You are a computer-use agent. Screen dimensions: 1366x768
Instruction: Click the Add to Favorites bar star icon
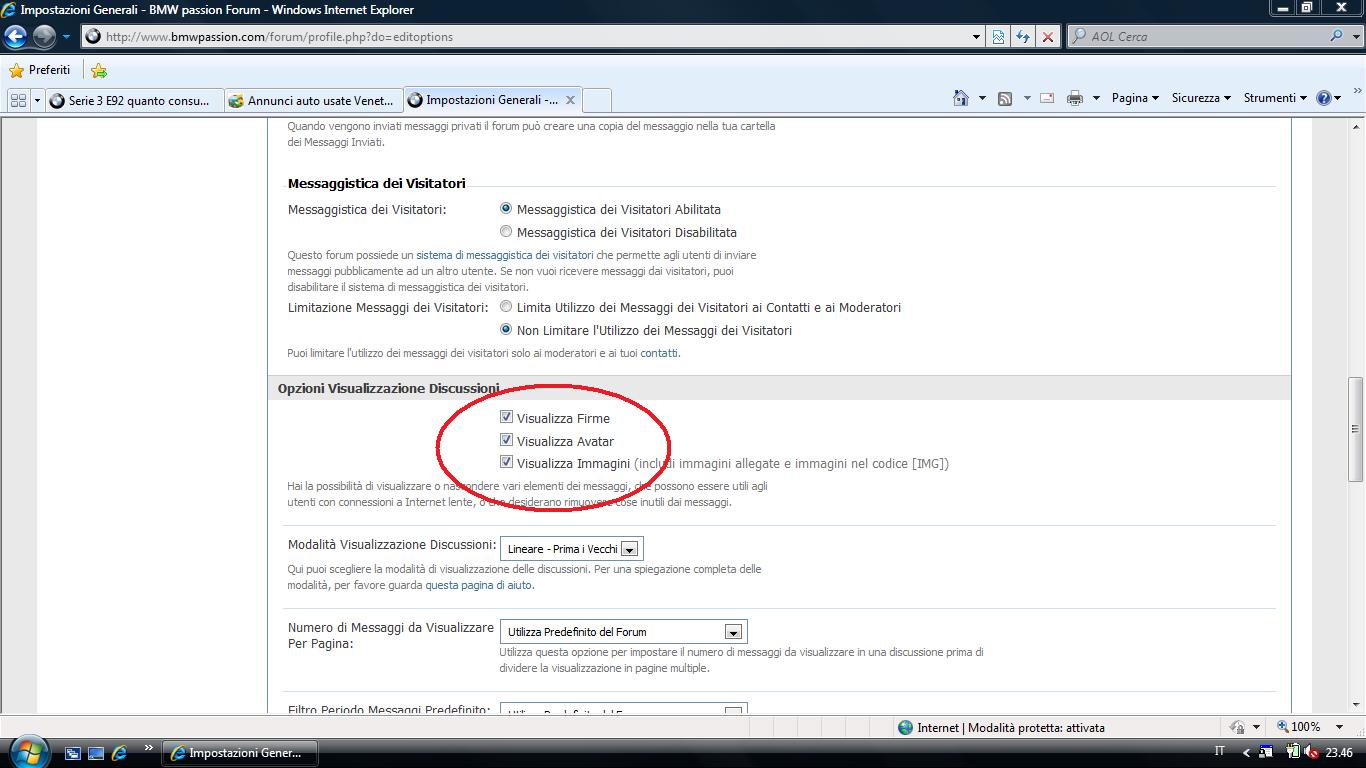point(98,70)
